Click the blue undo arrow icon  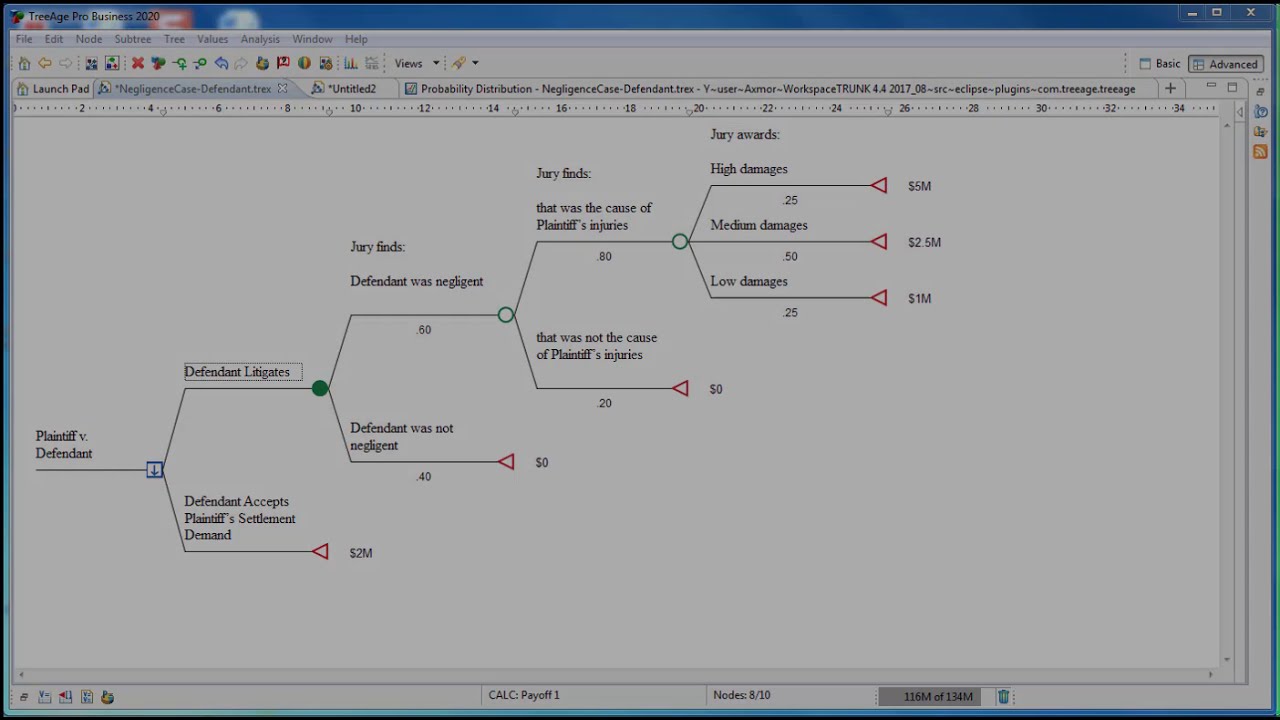coord(221,63)
